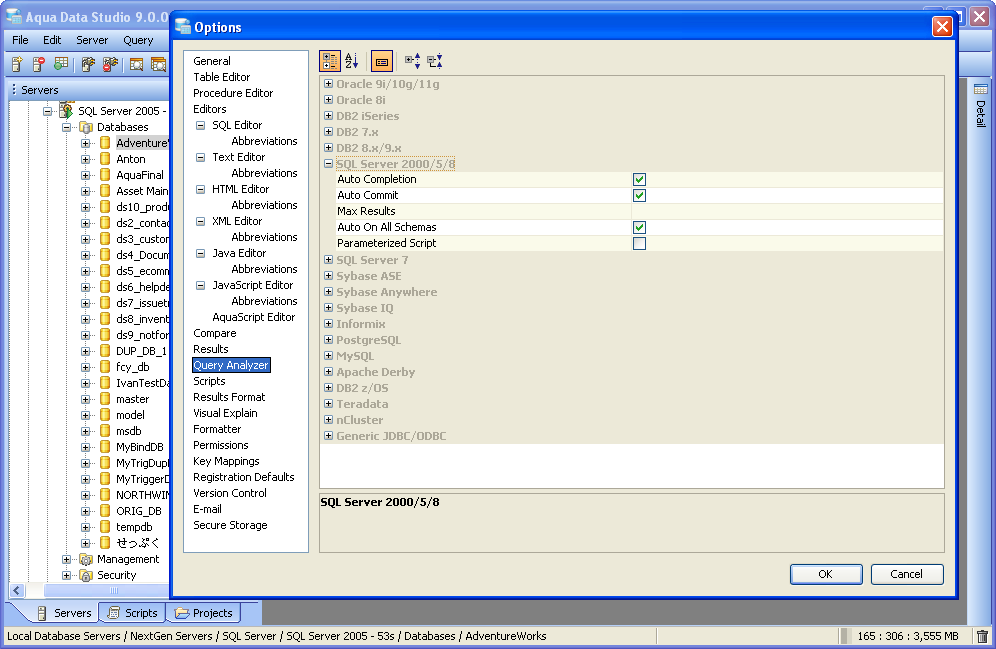
Task: Sort properties alphabetically with A-Z icon
Action: [x=351, y=62]
